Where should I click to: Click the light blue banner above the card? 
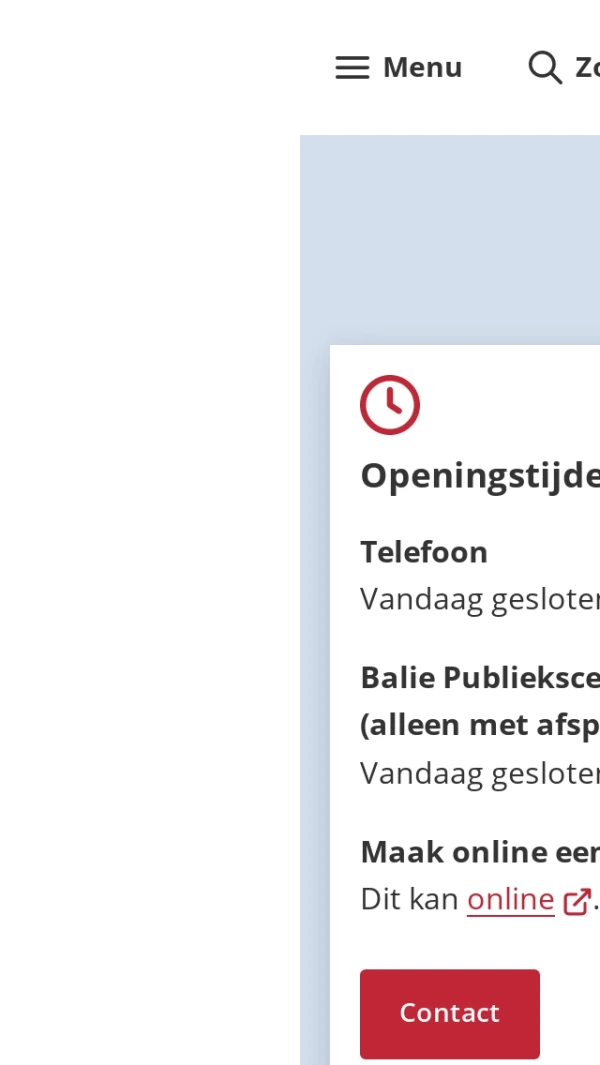(x=450, y=240)
